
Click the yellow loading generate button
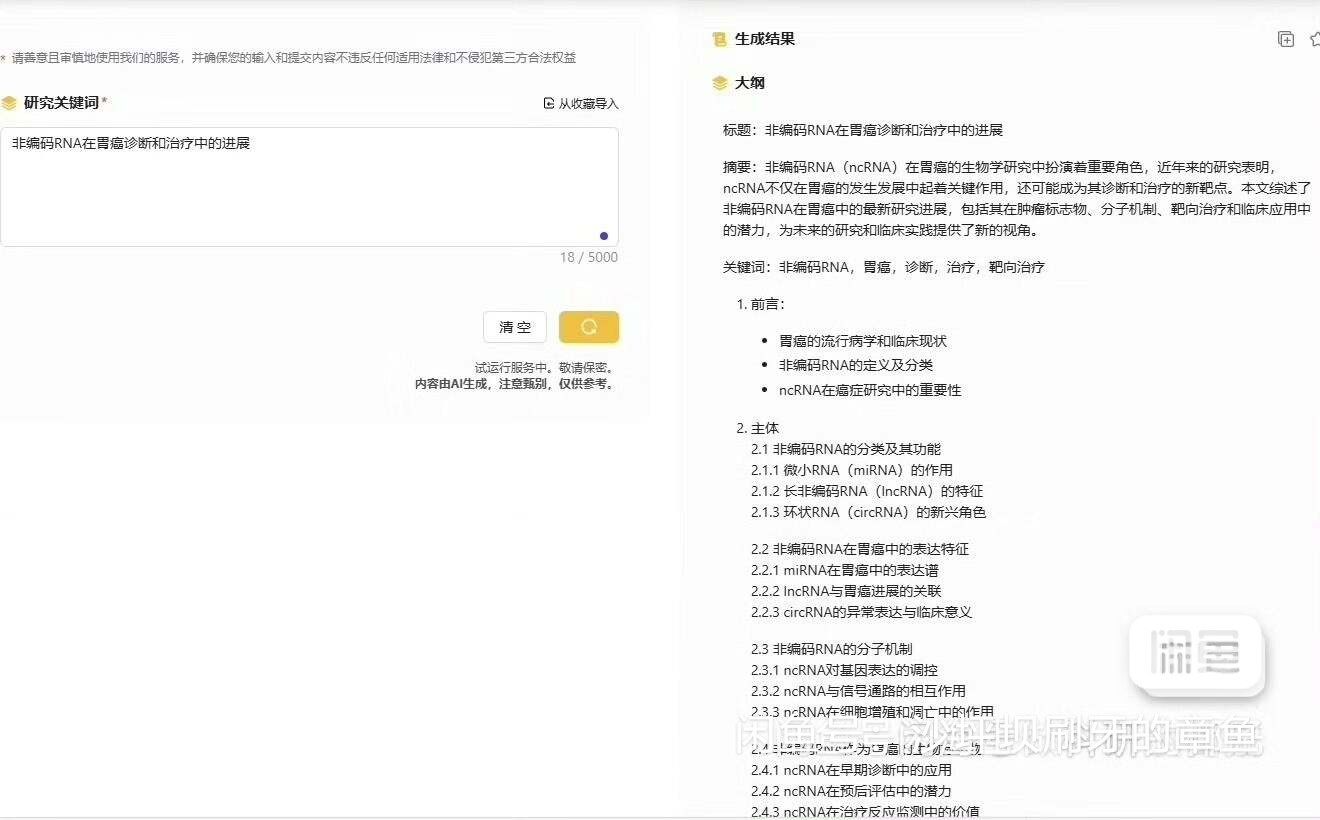pyautogui.click(x=589, y=327)
